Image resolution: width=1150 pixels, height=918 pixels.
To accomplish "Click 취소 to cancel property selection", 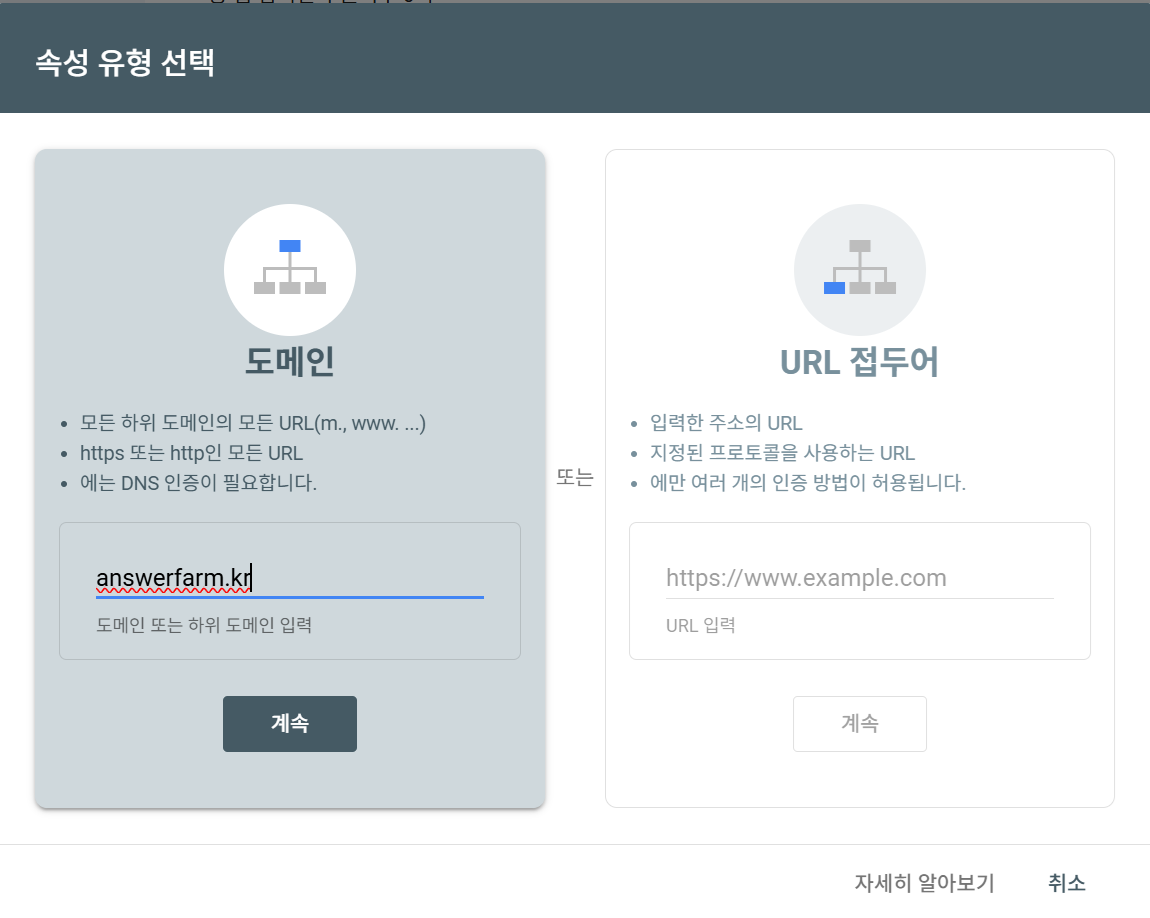I will coord(1066,884).
